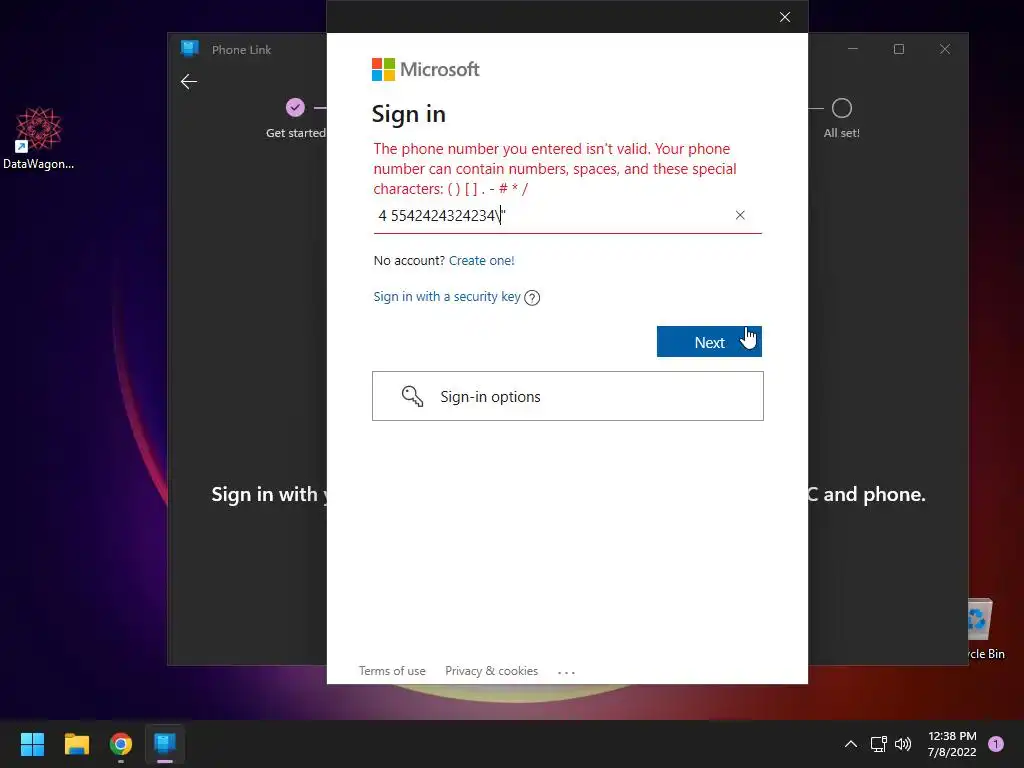Minimize the Phone Link window
This screenshot has height=768, width=1024.
(853, 49)
